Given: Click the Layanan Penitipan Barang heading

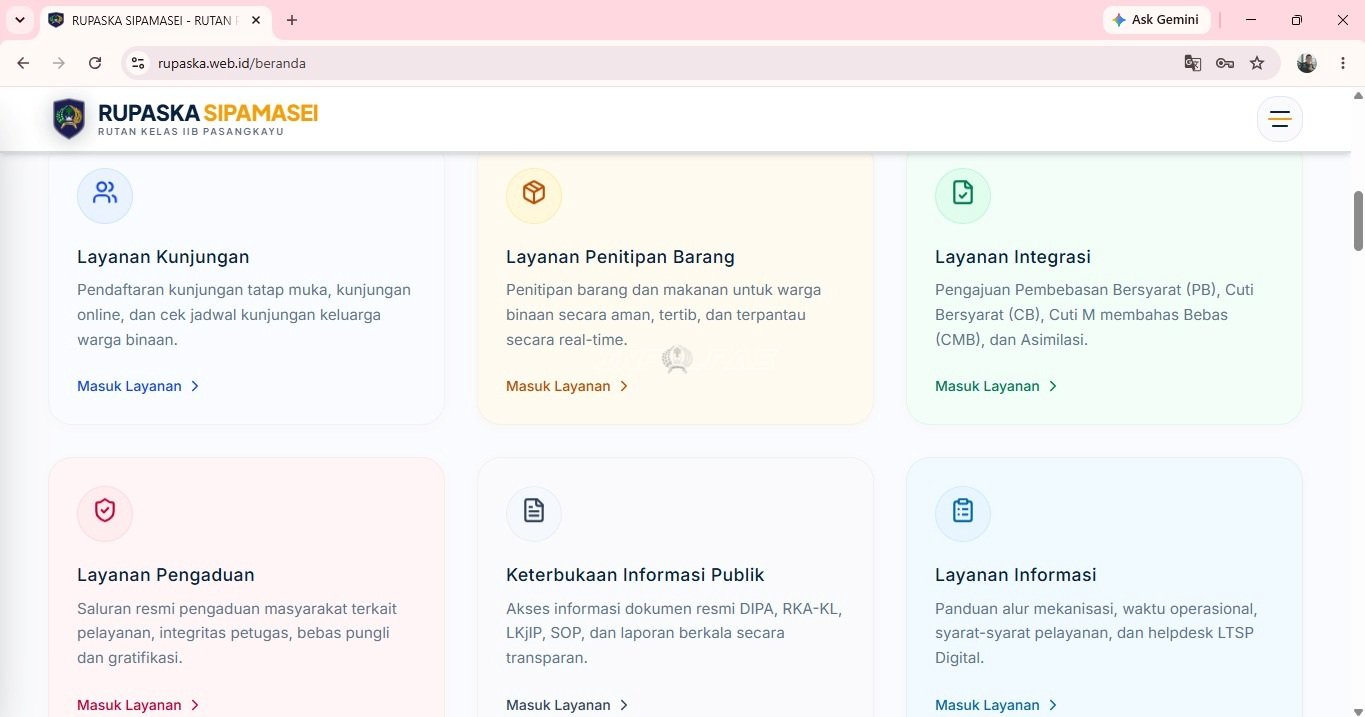Looking at the screenshot, I should pos(620,257).
